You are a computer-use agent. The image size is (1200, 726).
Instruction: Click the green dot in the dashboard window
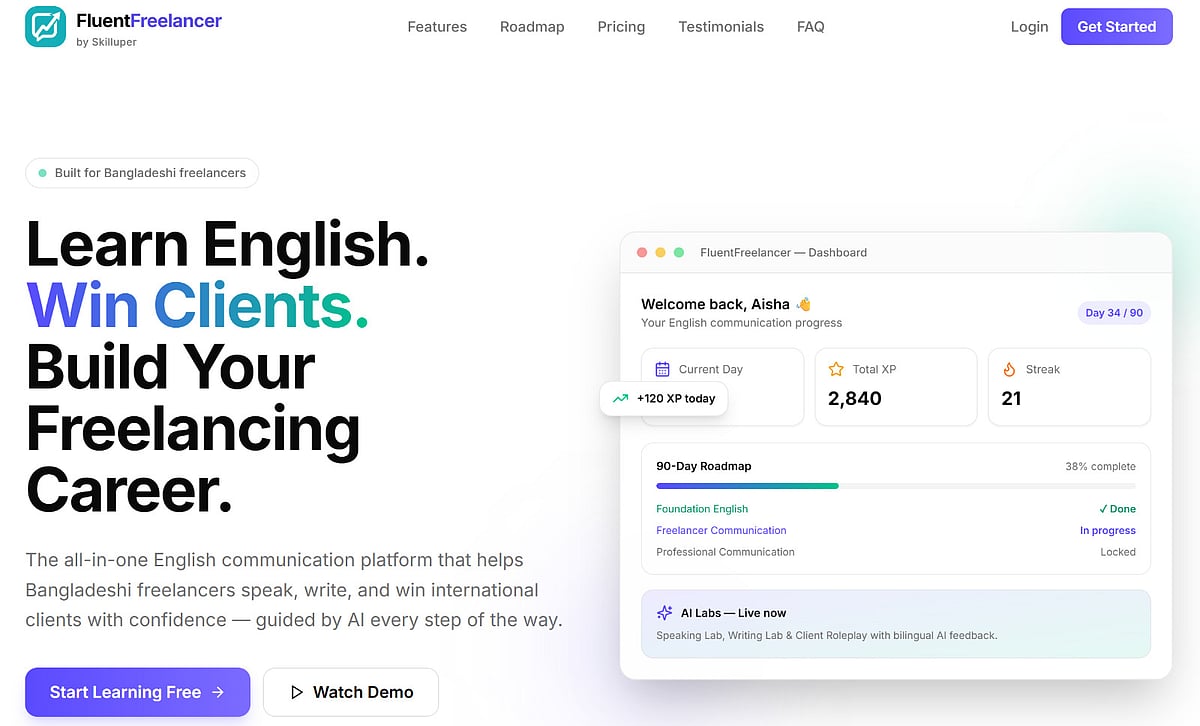click(x=678, y=253)
